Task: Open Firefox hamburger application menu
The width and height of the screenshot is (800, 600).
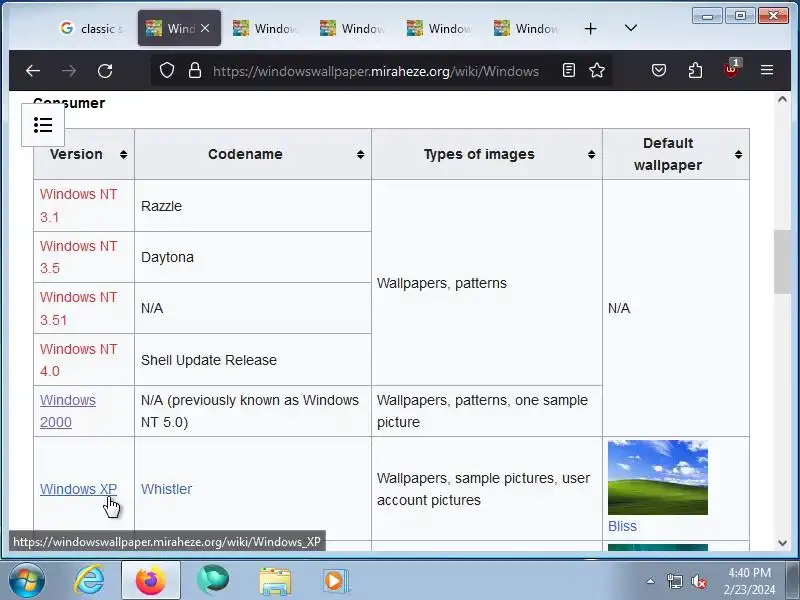Action: [x=767, y=70]
